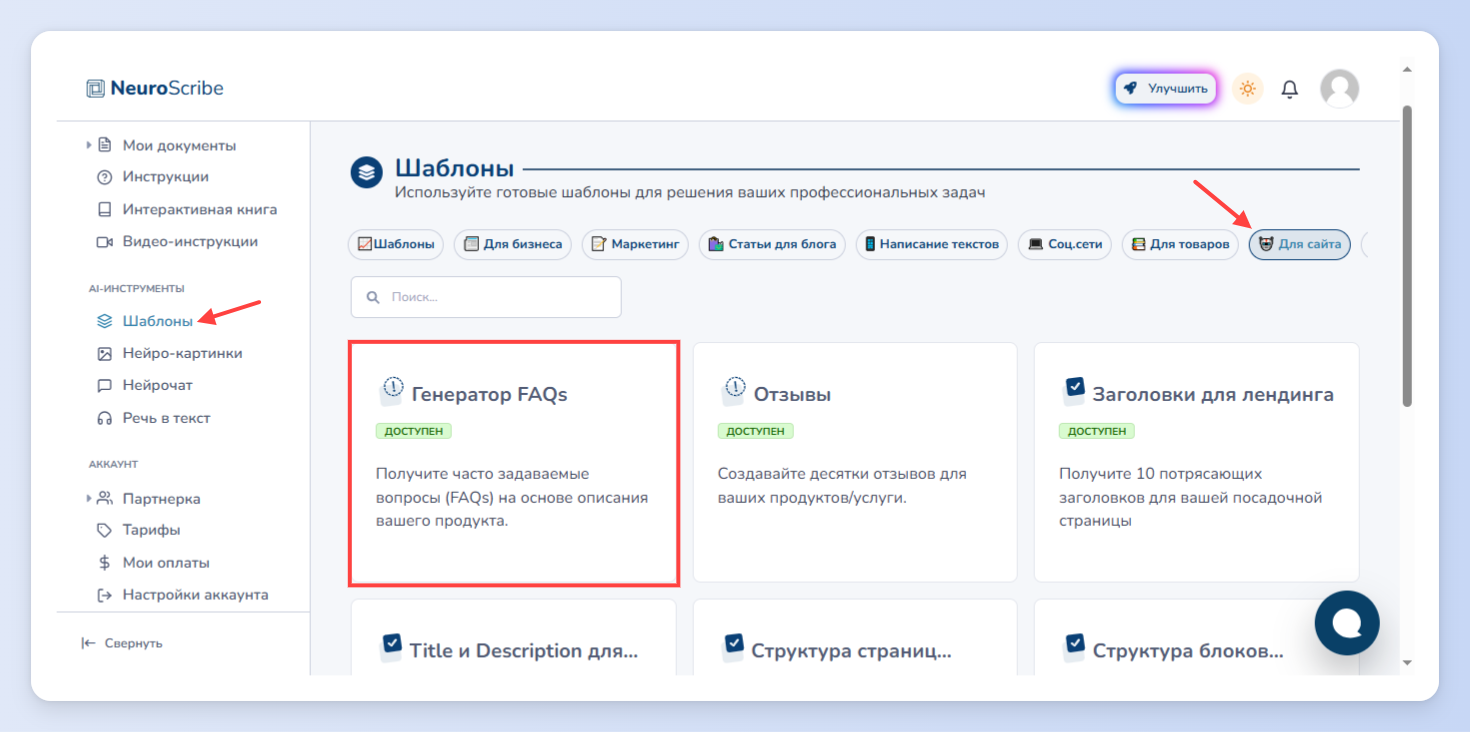
Task: Click the scrollbar down arrow
Action: tap(1407, 662)
